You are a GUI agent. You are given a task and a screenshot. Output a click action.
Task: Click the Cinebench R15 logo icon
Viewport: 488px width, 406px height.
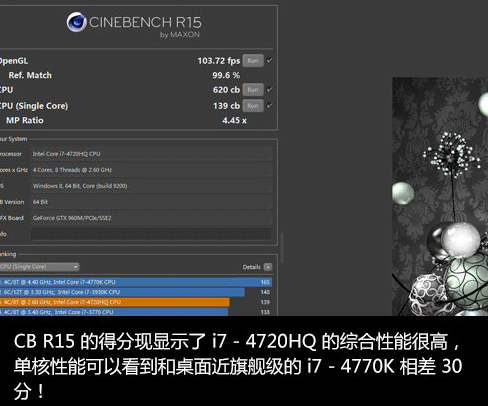77,22
